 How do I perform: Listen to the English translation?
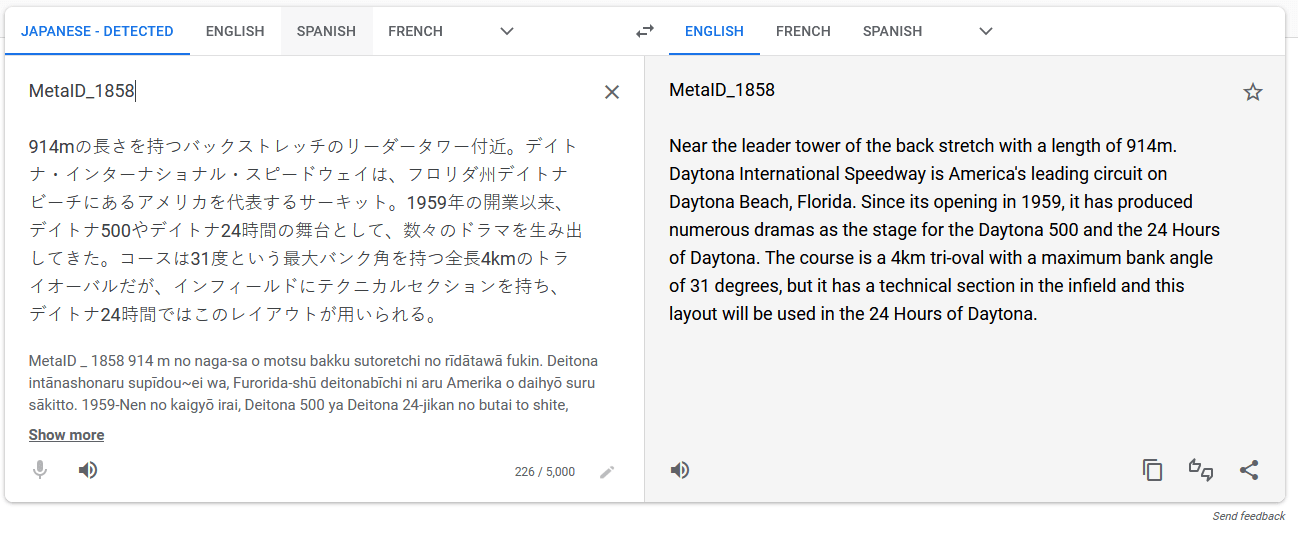click(680, 470)
